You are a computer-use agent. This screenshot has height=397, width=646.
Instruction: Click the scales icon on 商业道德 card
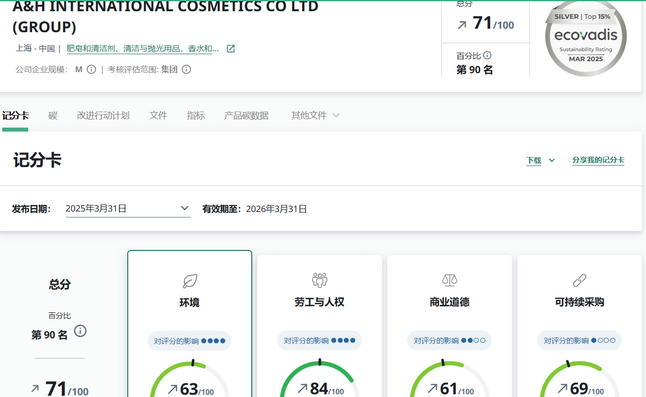coord(449,280)
